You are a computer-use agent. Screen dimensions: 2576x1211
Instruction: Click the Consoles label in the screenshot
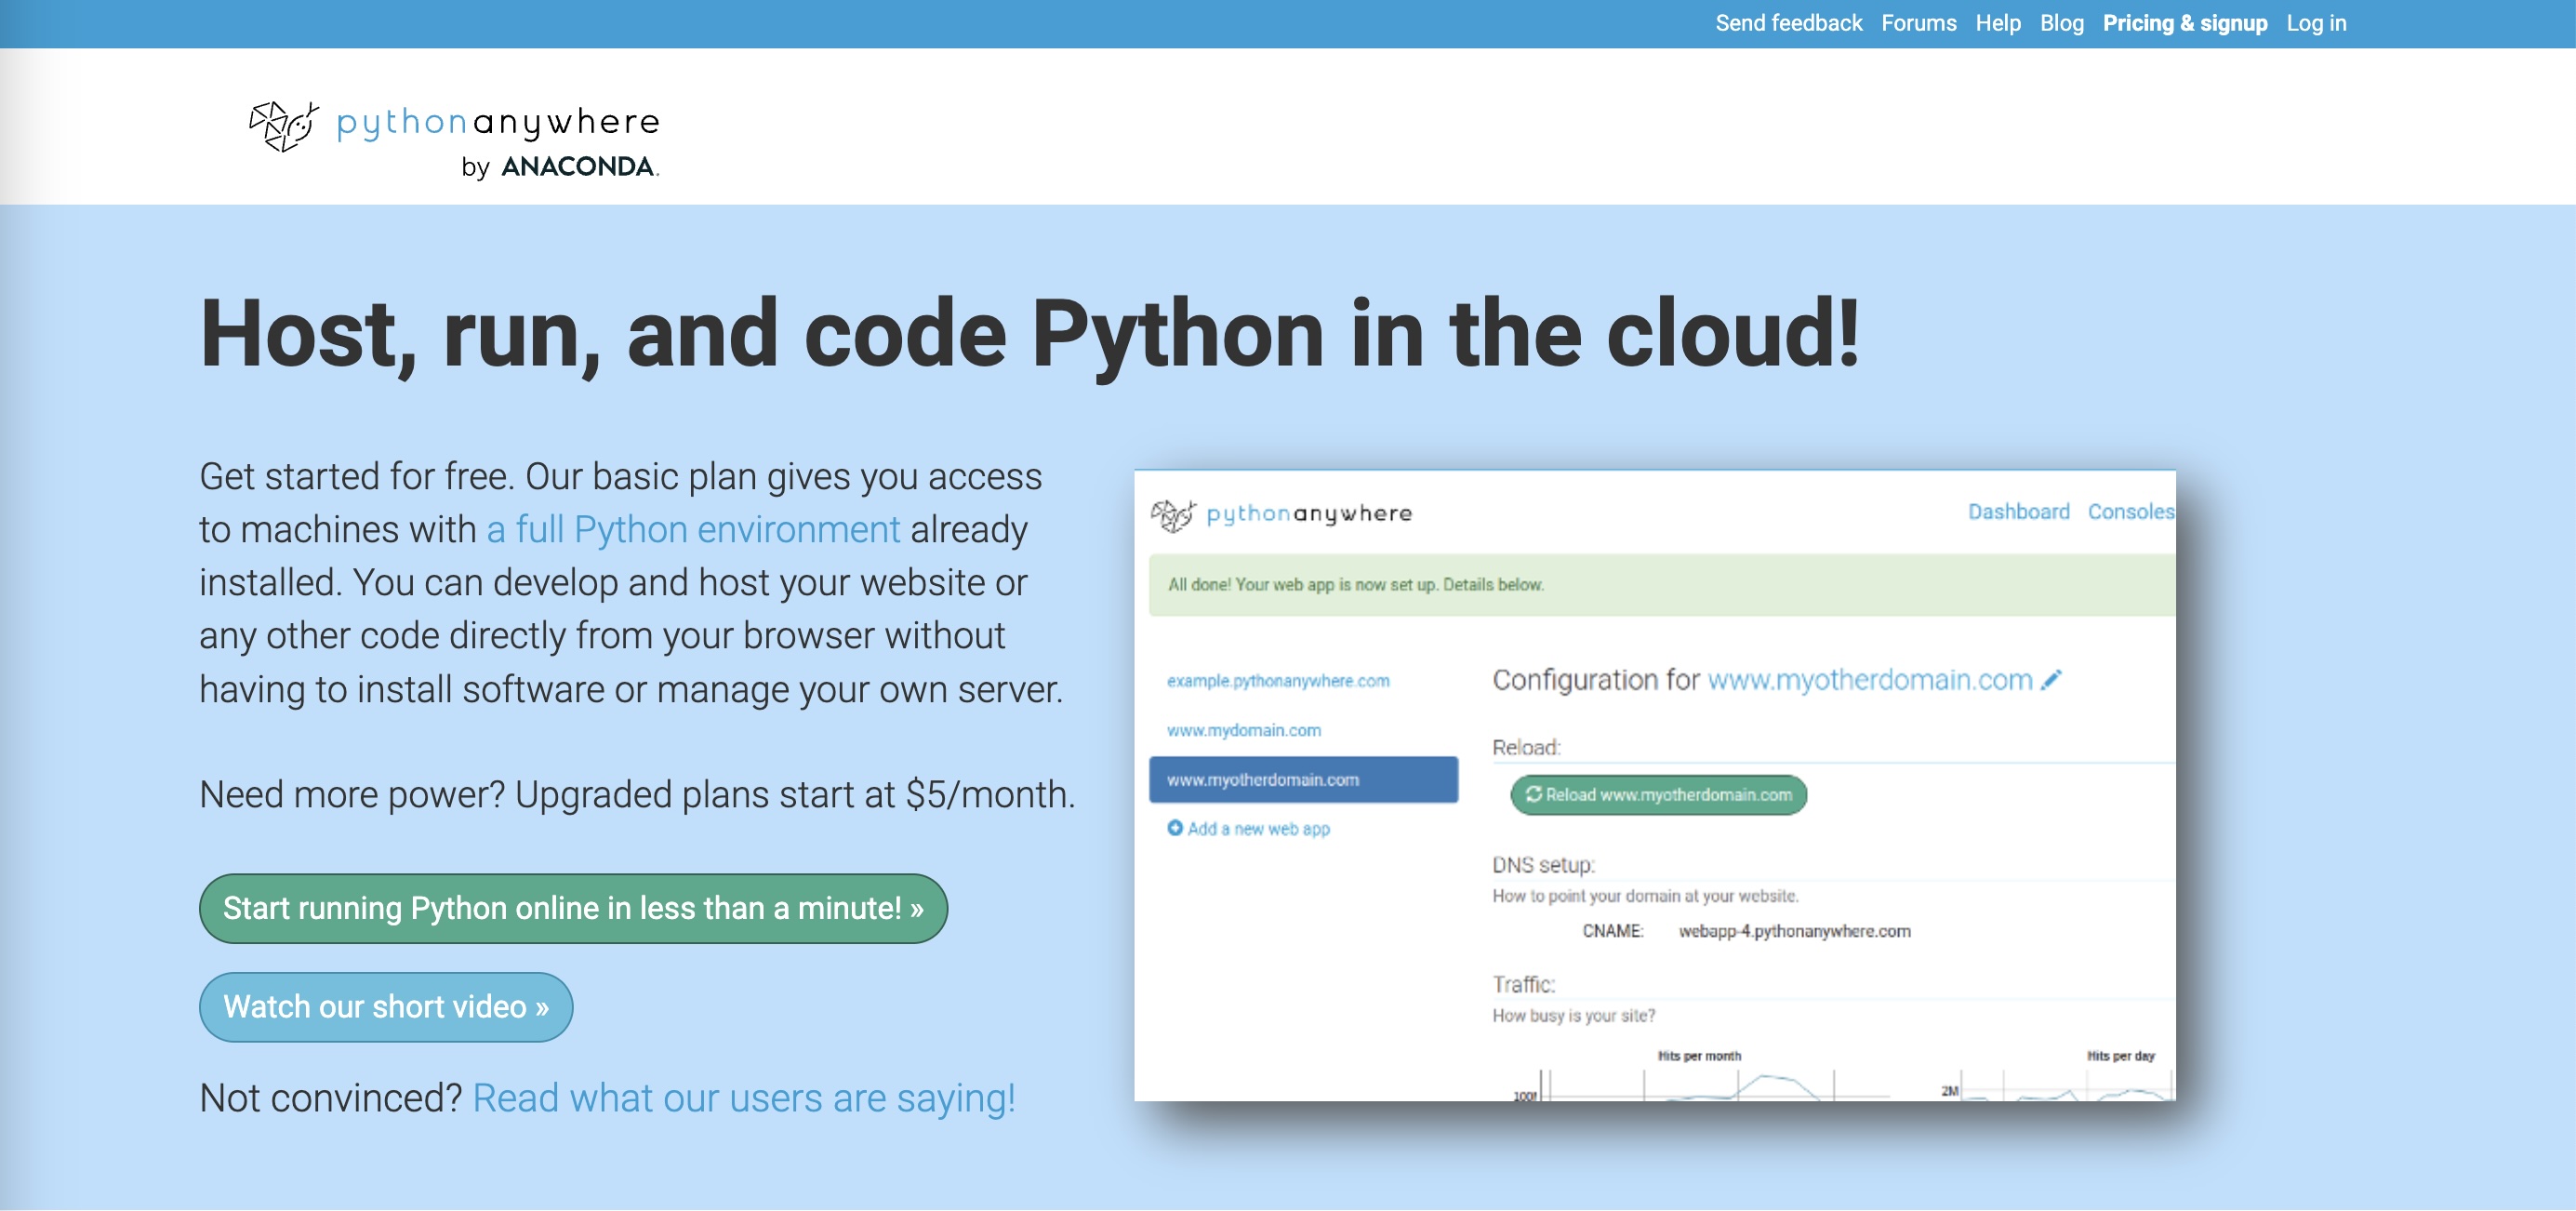2131,511
